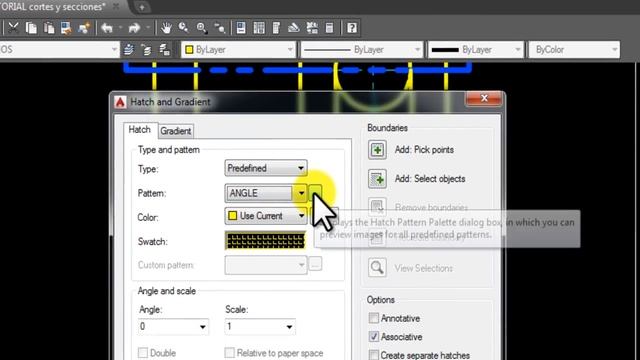This screenshot has height=360, width=640.
Task: Open Hatch Pattern Palette button beside Pattern
Action: click(x=315, y=193)
